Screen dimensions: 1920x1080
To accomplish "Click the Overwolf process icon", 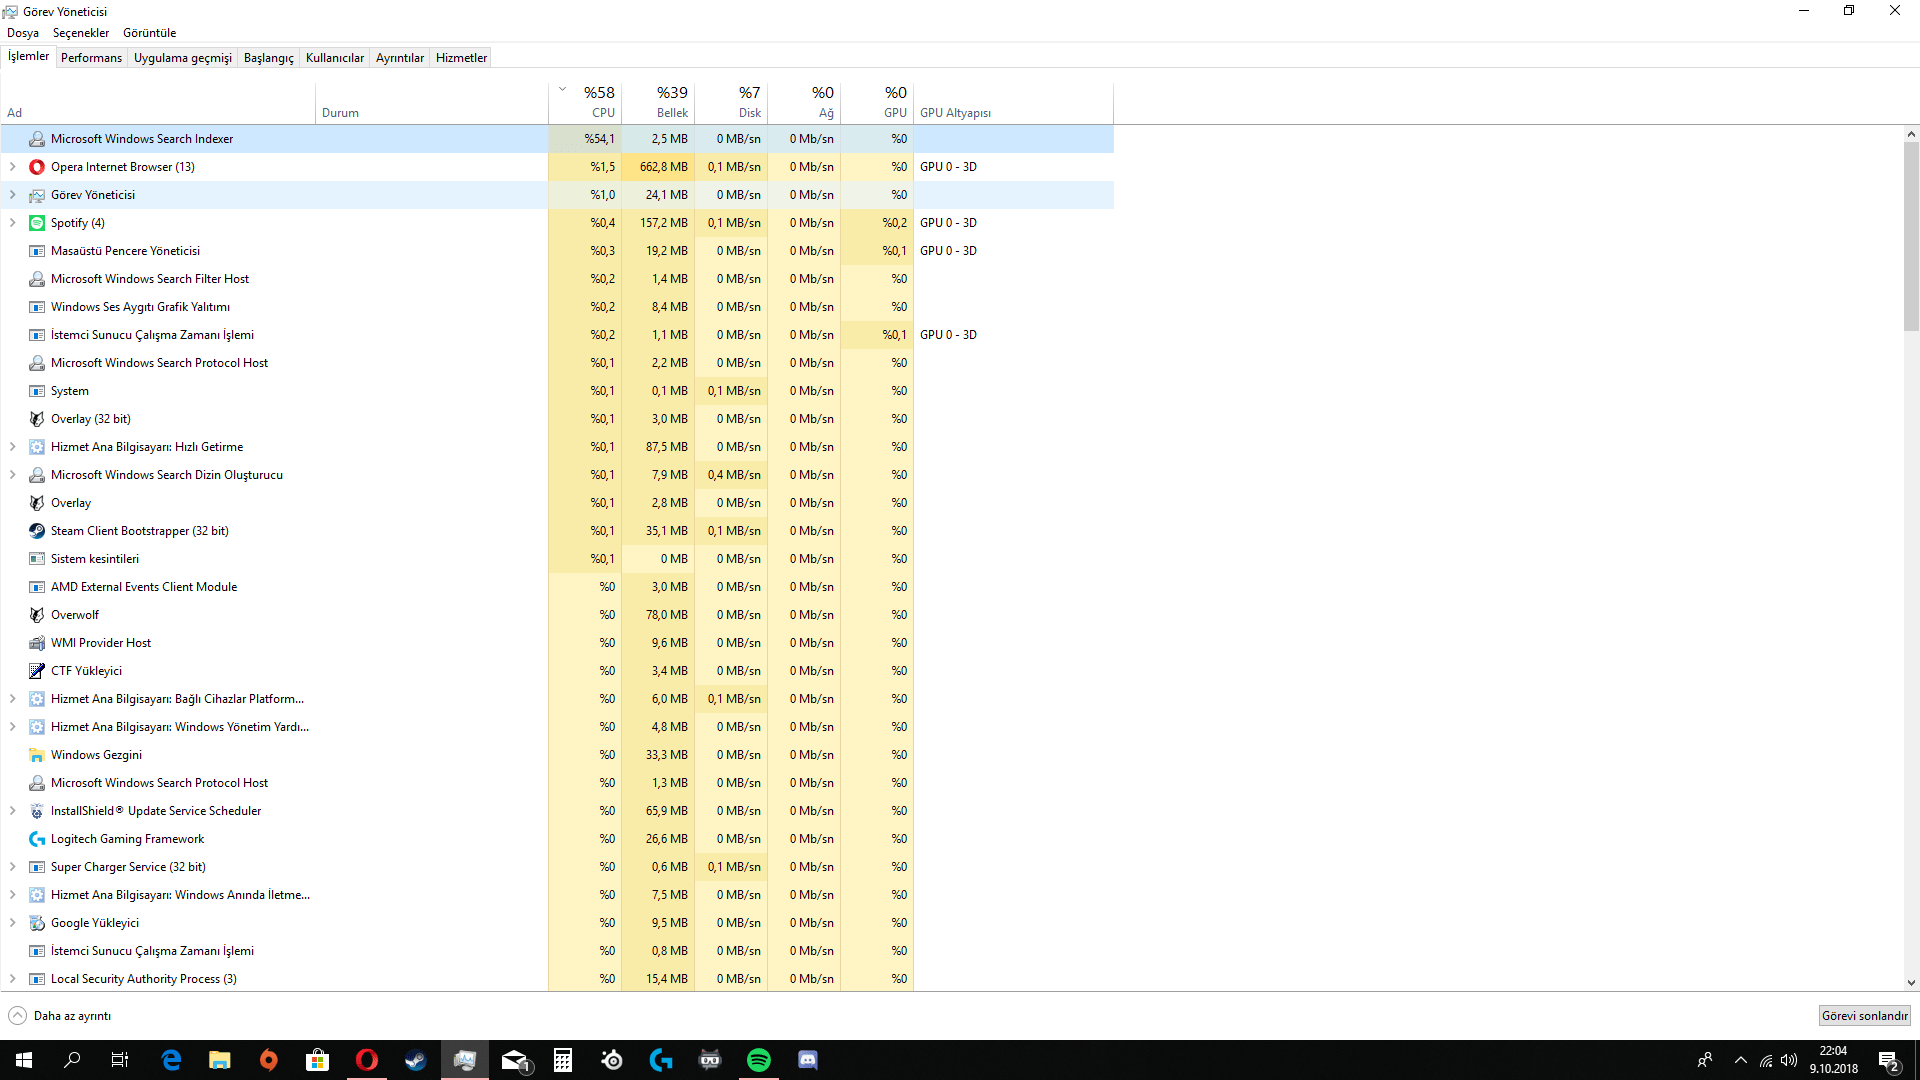I will pyautogui.click(x=37, y=615).
